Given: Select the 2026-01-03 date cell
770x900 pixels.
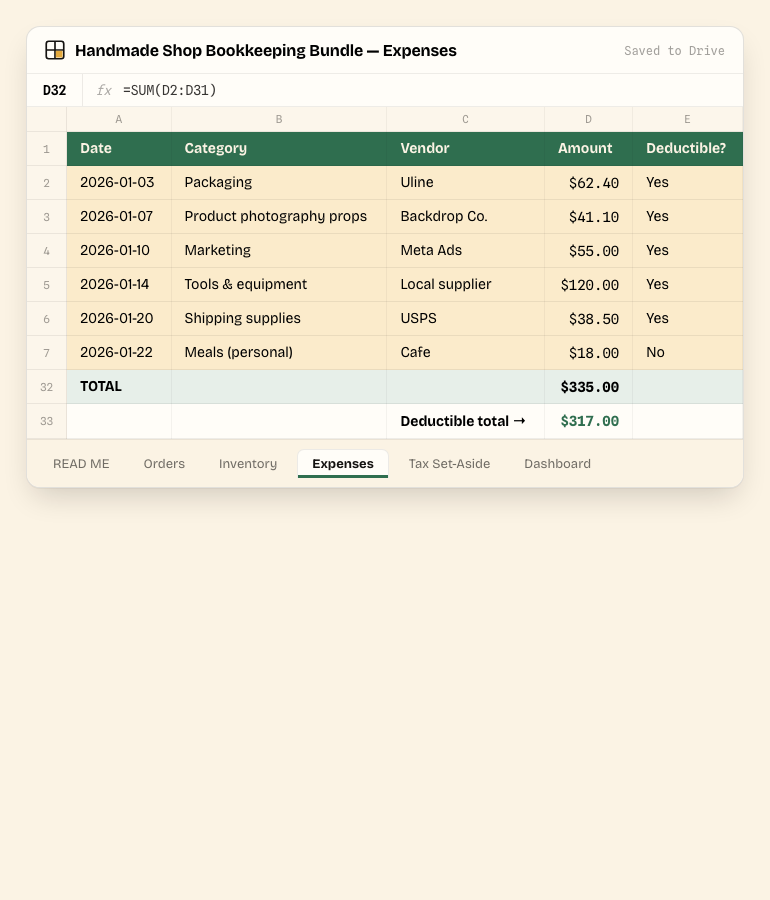Looking at the screenshot, I should pos(119,183).
